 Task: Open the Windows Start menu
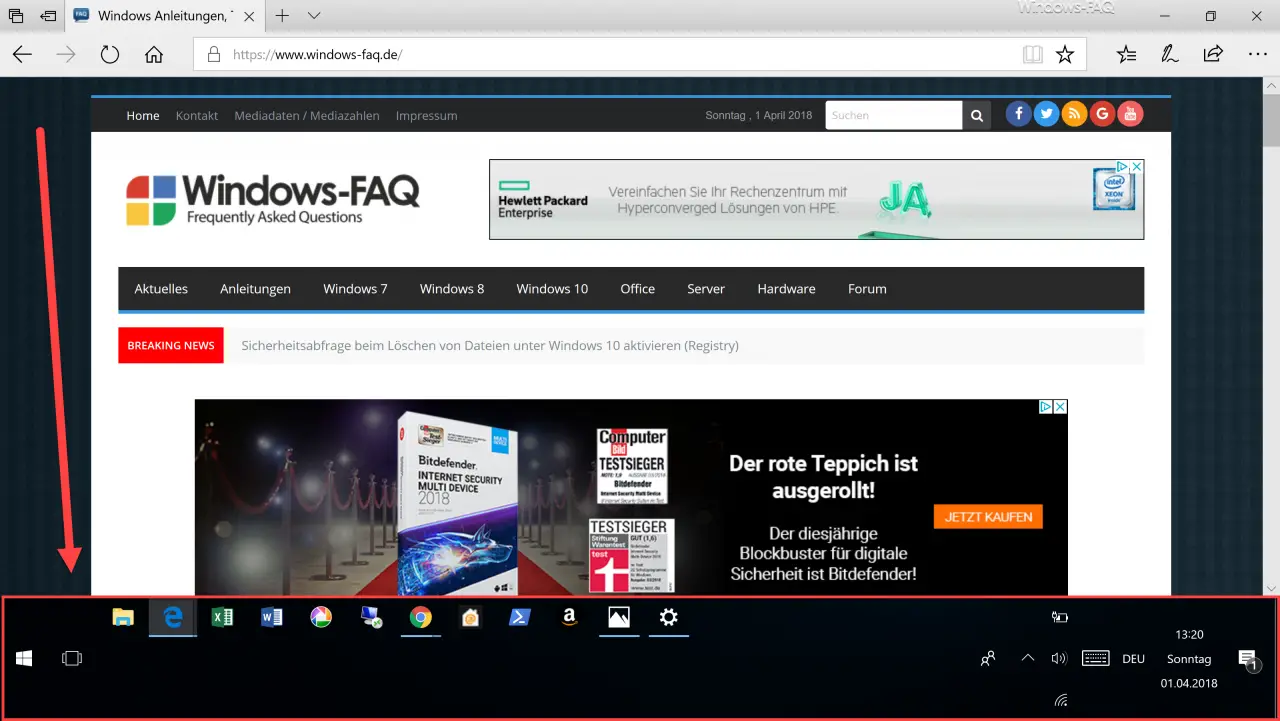click(x=24, y=658)
